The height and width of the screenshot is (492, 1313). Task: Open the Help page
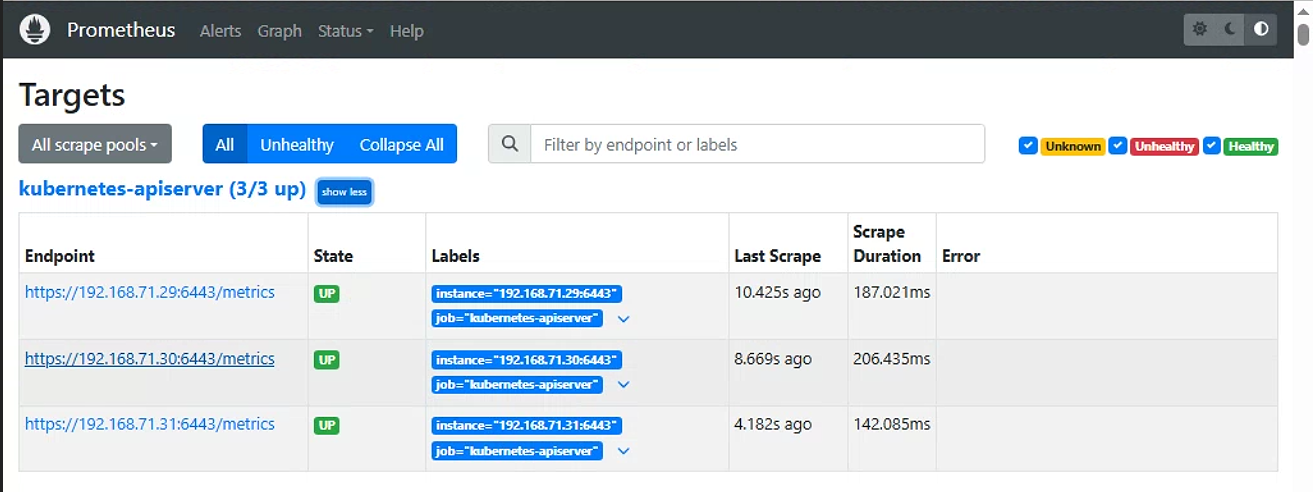tap(407, 31)
